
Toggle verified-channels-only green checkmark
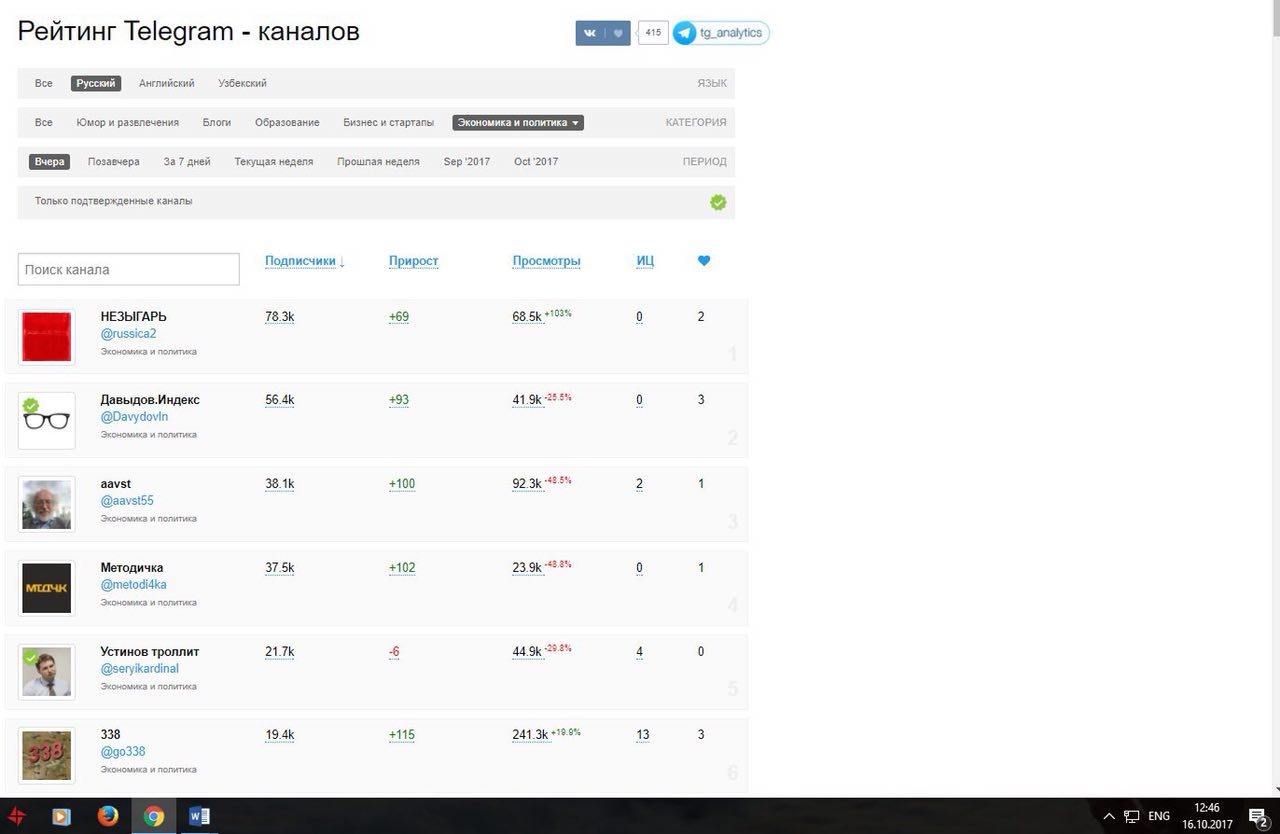718,202
